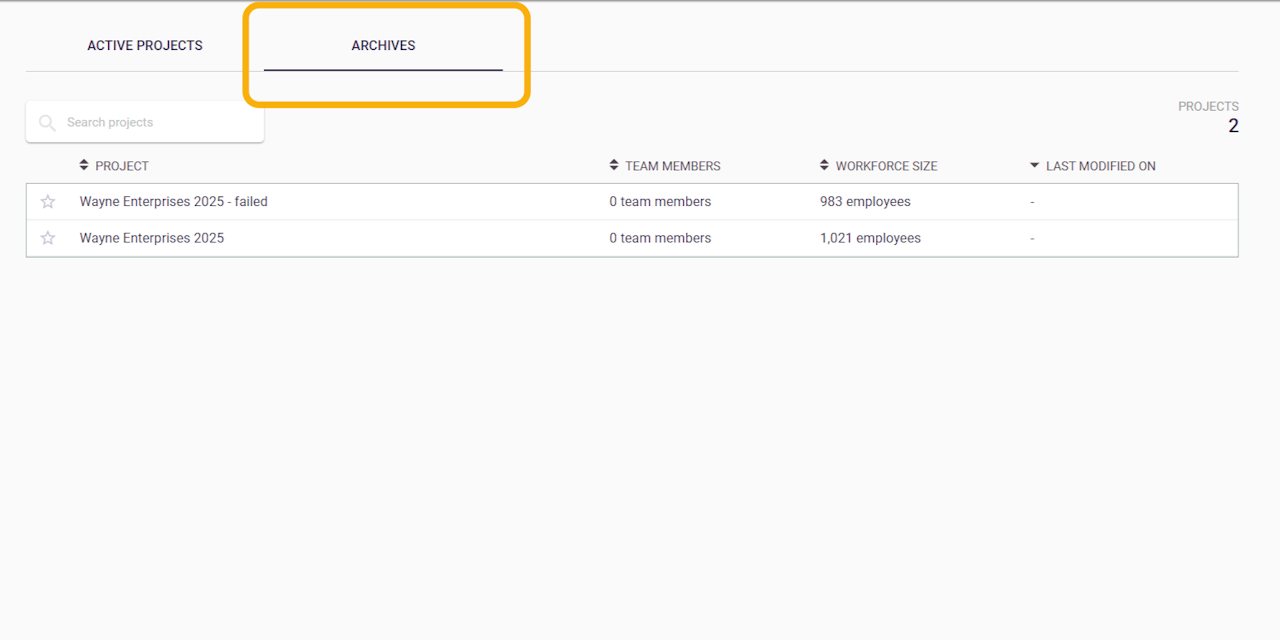Favorite Wayne Enterprises 2025 - failed with star

(48, 202)
